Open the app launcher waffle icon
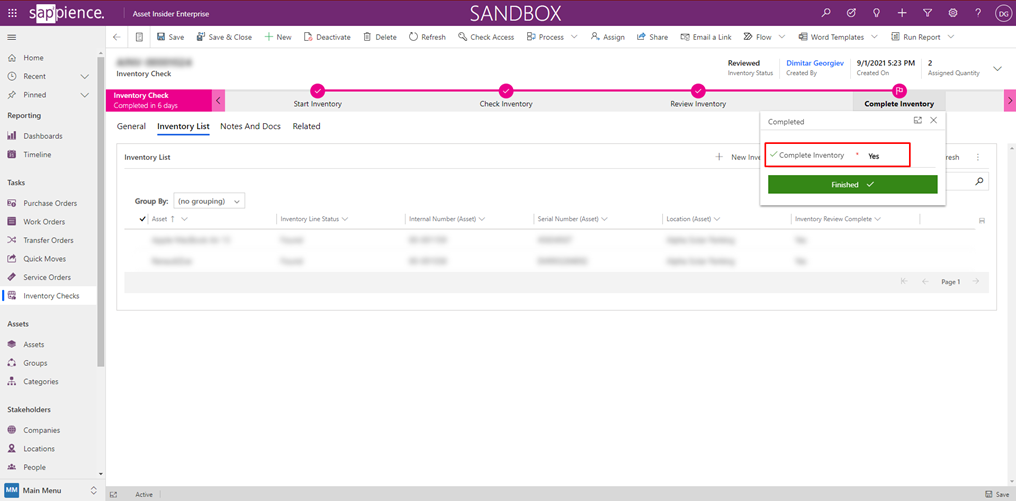 11,13
